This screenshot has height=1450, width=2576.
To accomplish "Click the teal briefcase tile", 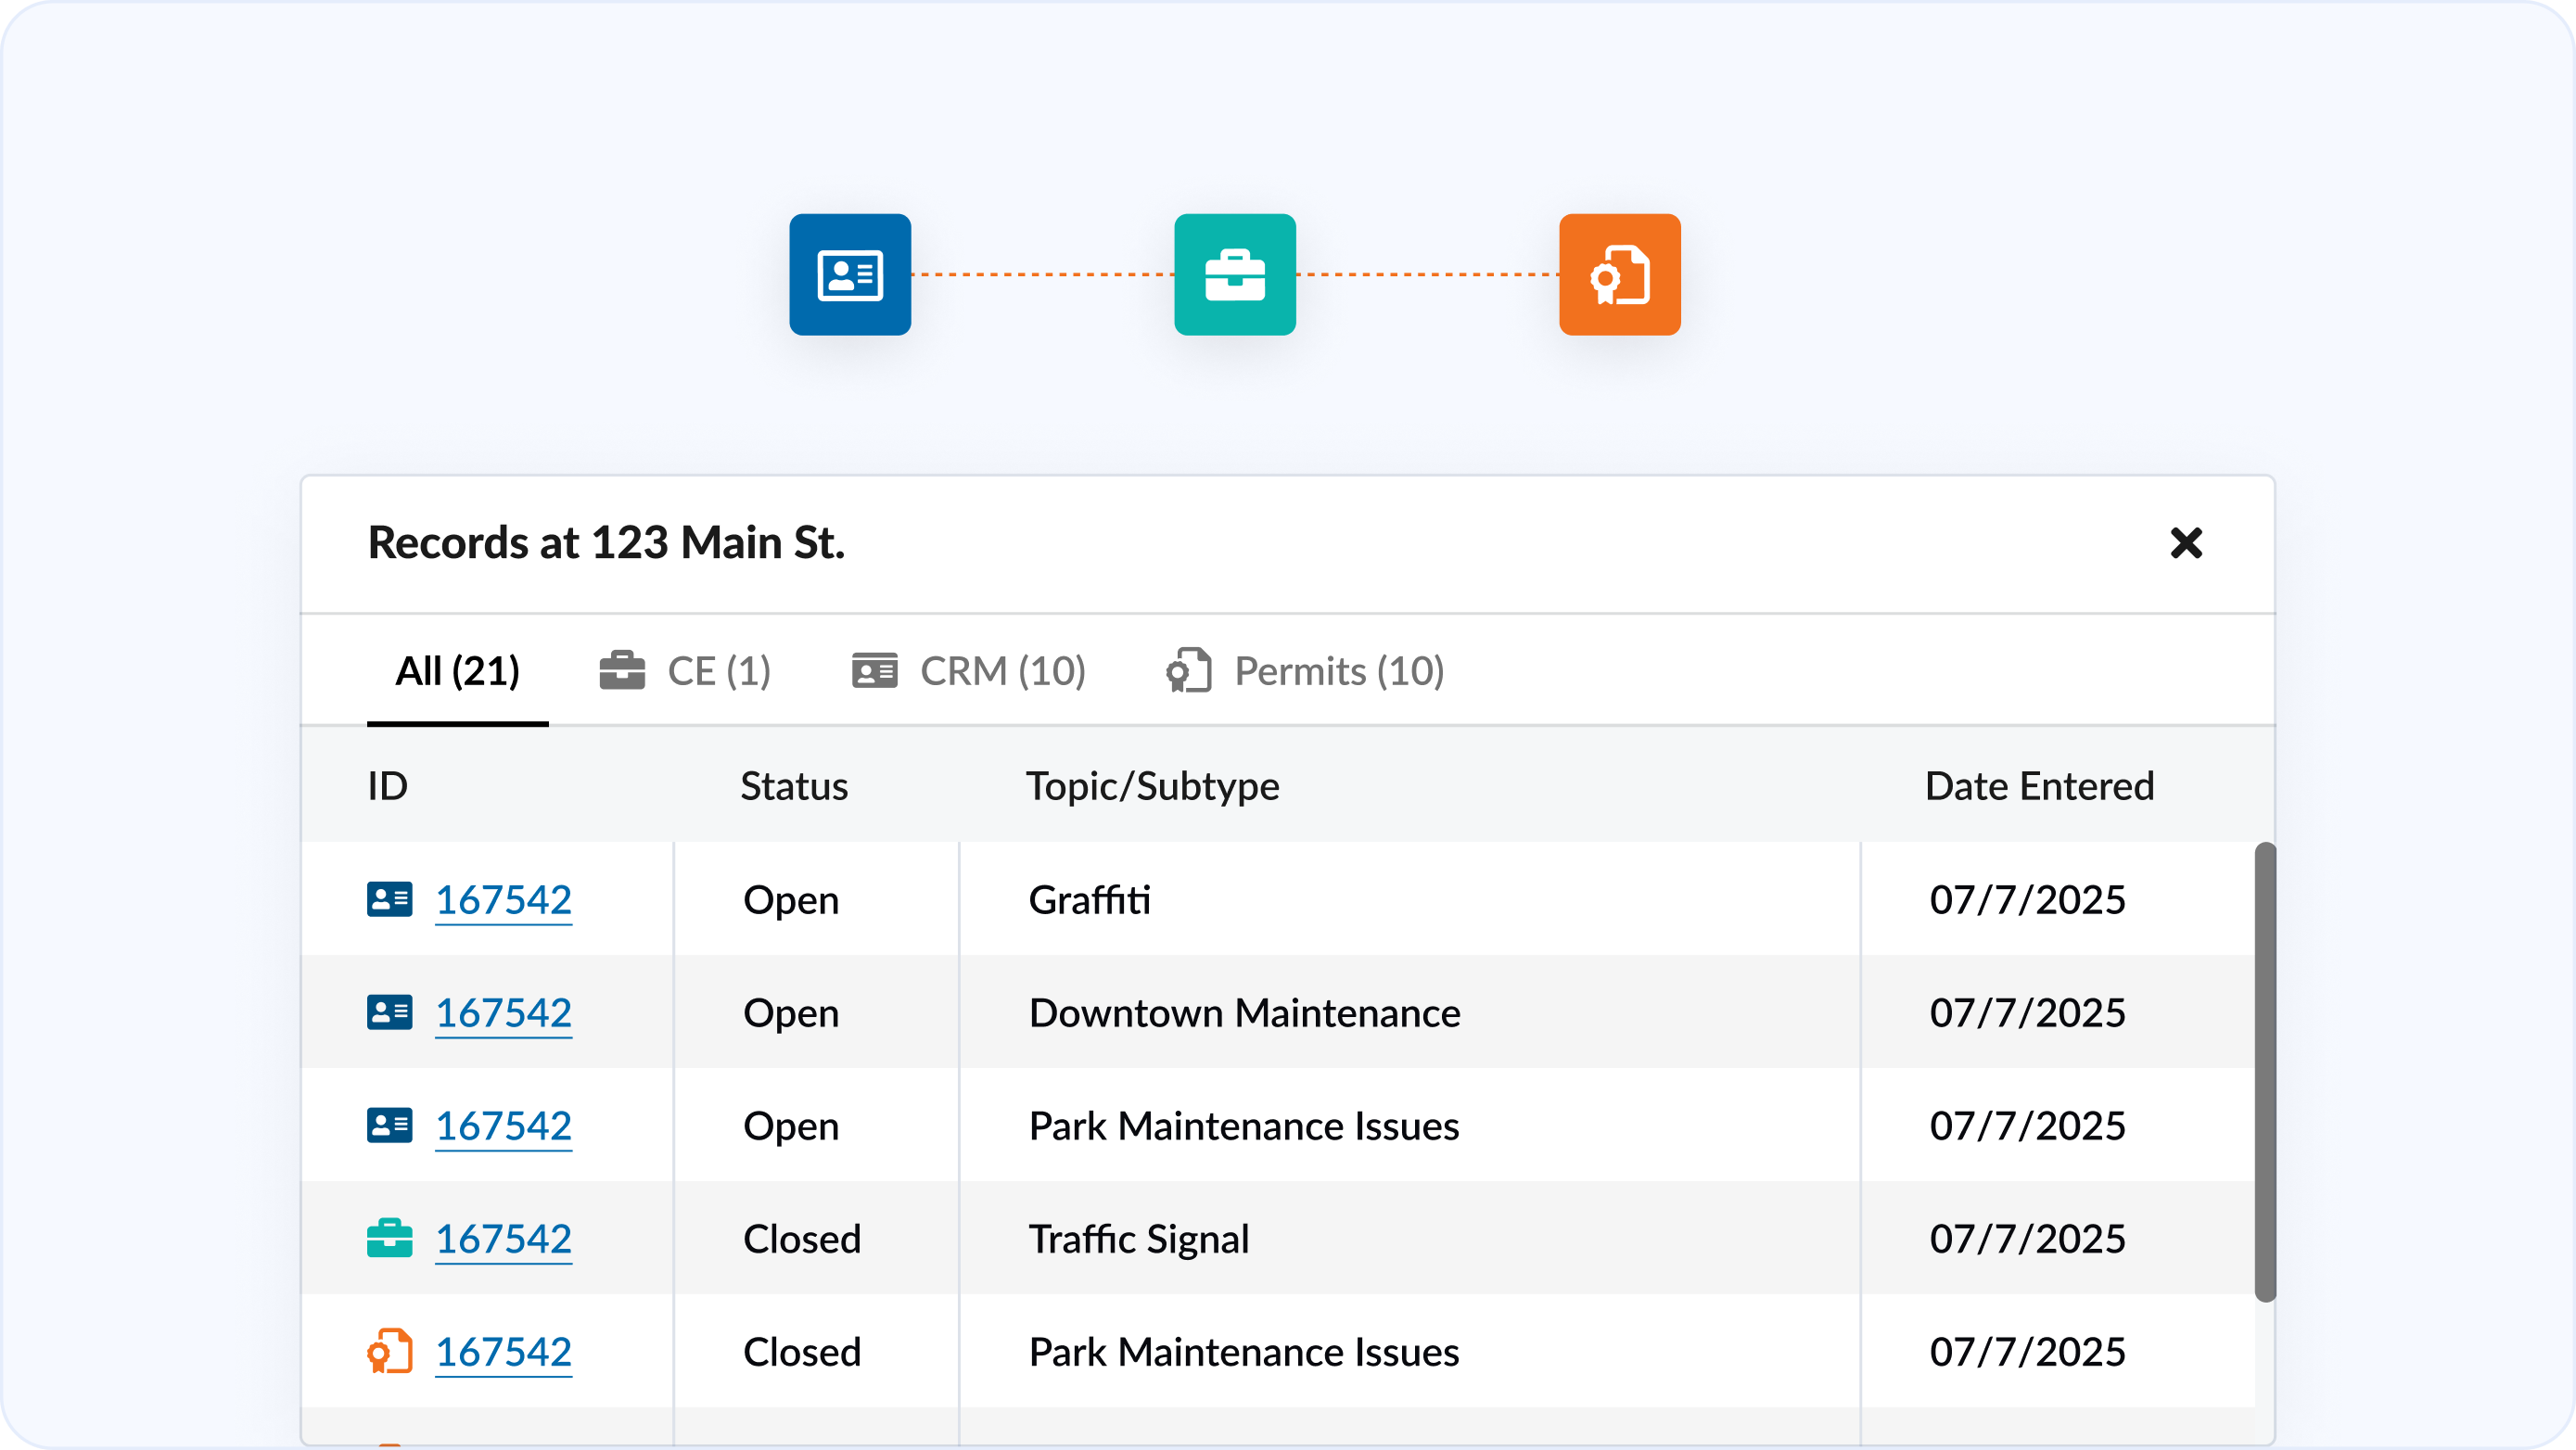I will point(1235,274).
